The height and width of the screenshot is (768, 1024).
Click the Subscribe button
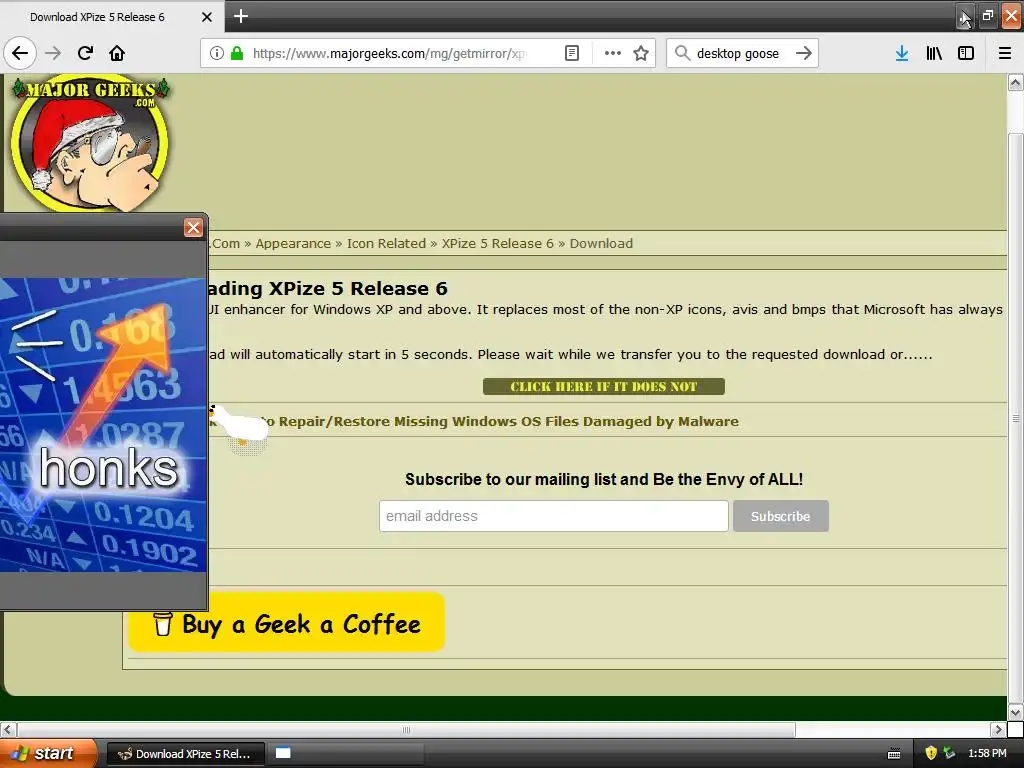pyautogui.click(x=780, y=516)
